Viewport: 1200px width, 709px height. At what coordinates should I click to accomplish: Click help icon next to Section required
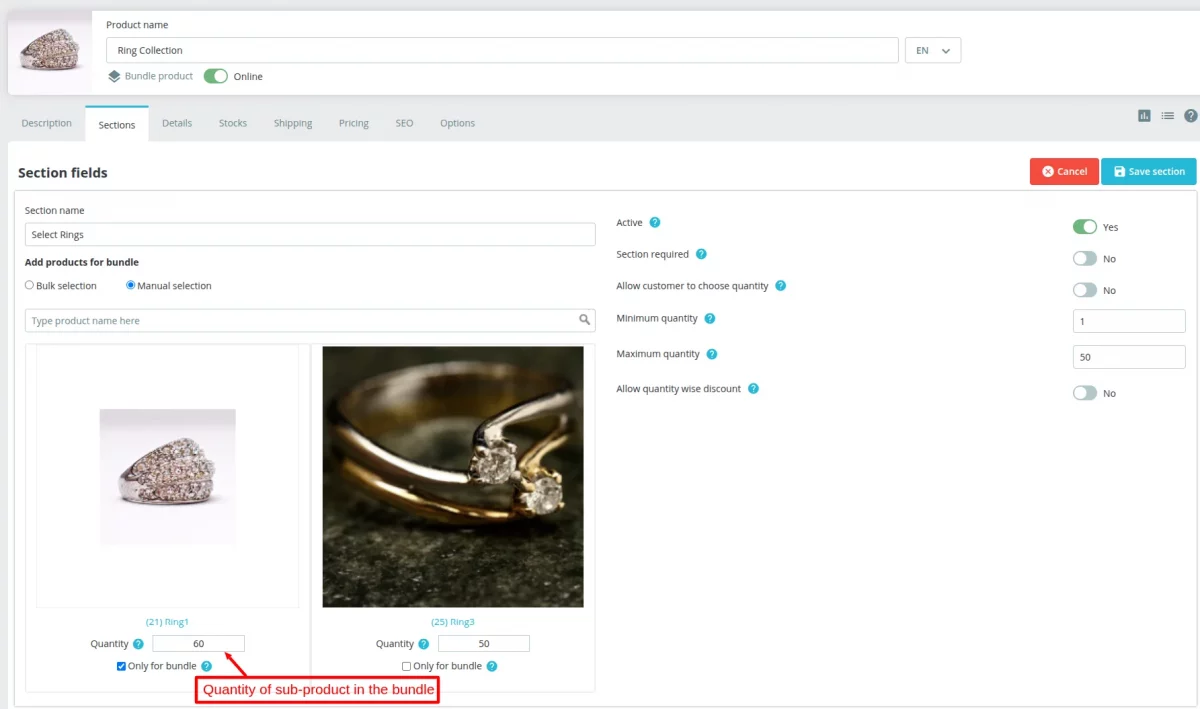[701, 255]
